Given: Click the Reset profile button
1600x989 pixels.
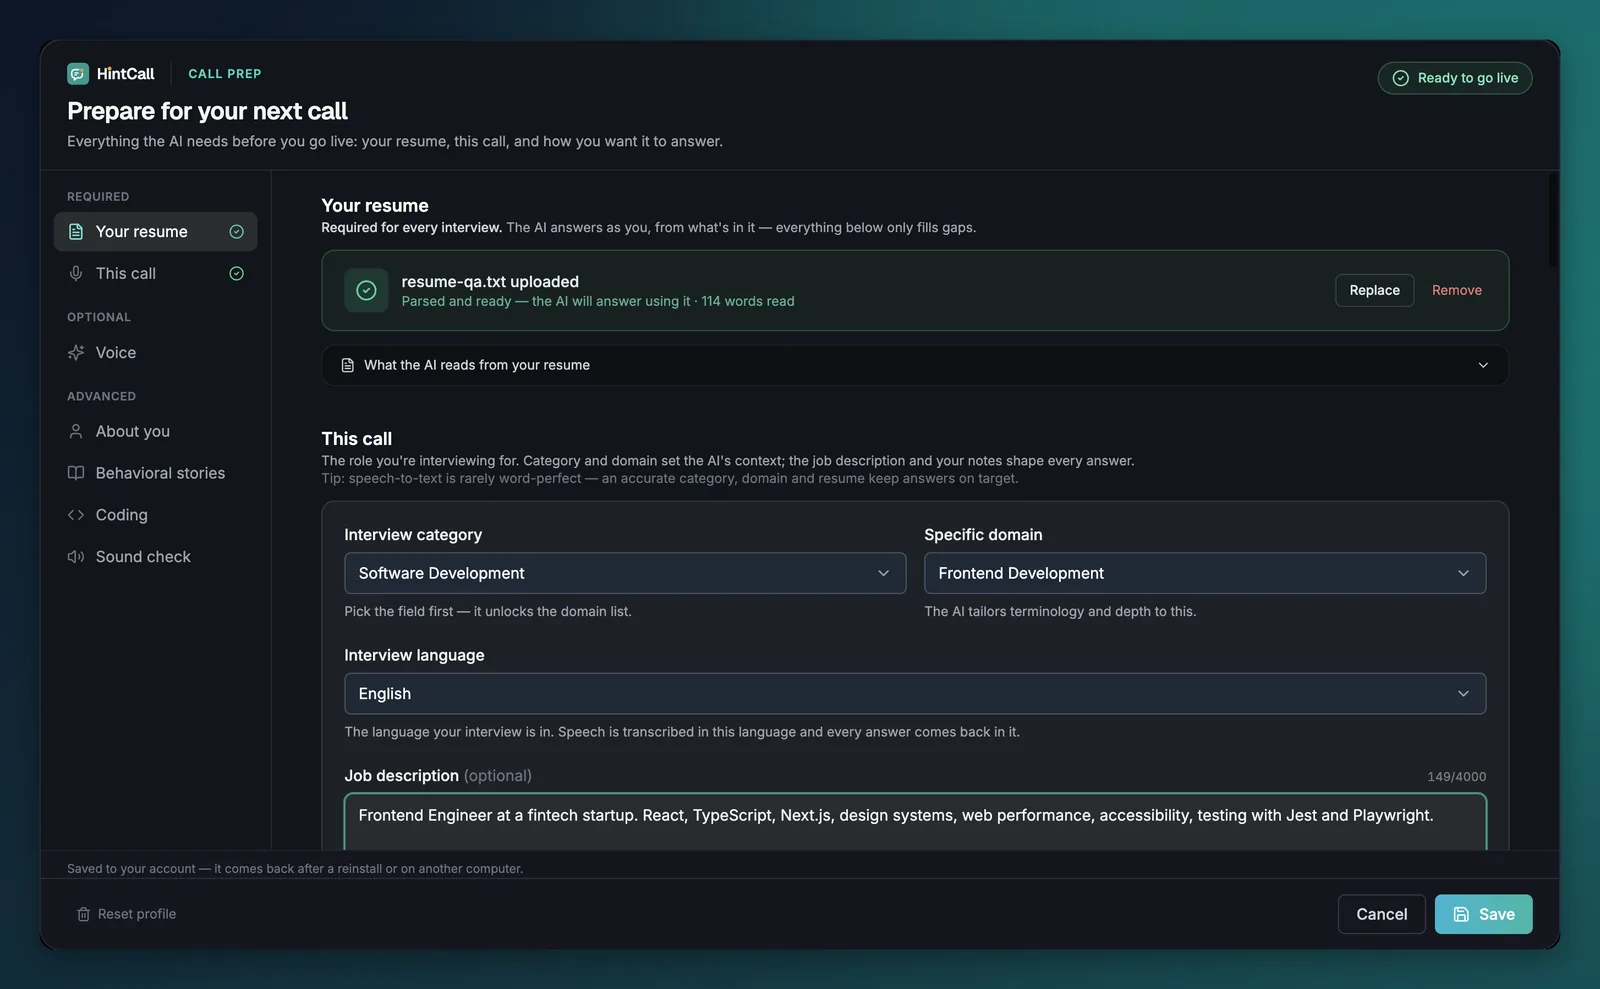Looking at the screenshot, I should click(127, 915).
